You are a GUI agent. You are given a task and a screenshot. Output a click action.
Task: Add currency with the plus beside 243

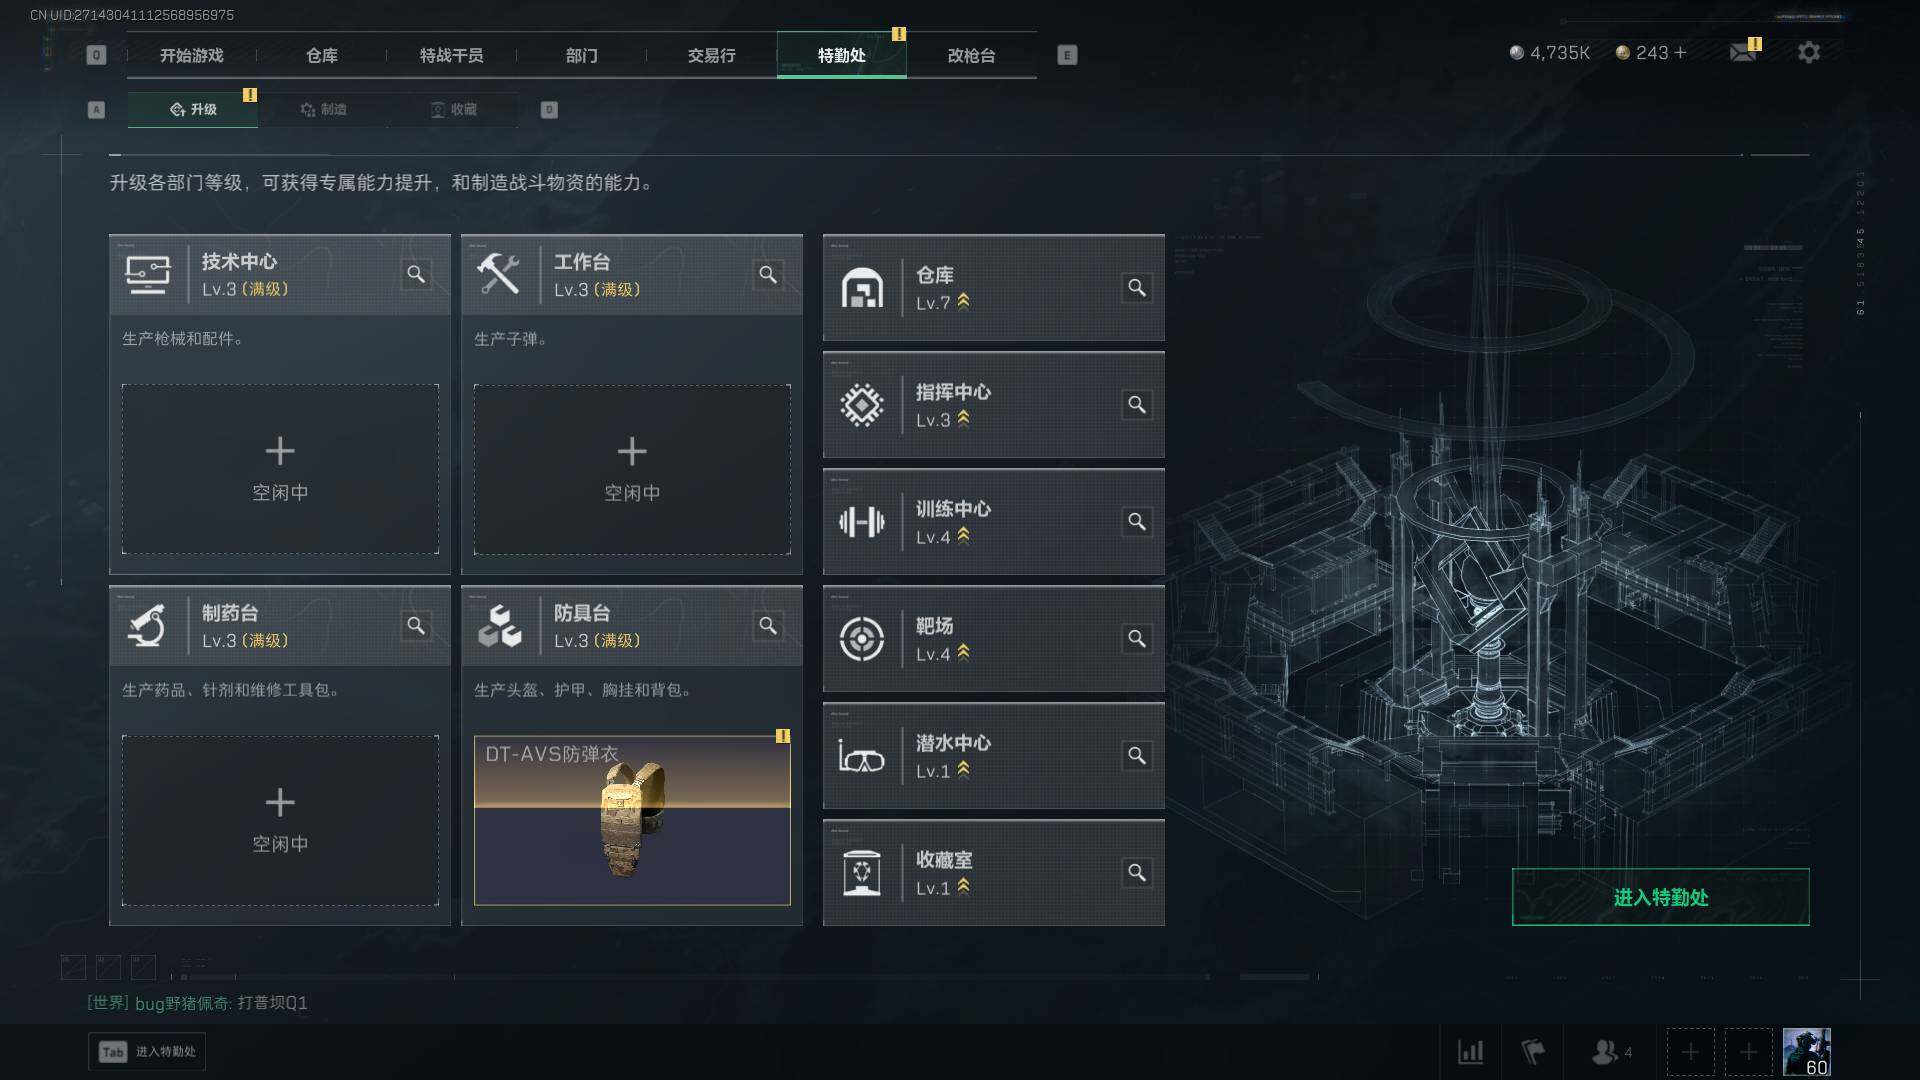click(x=1680, y=53)
